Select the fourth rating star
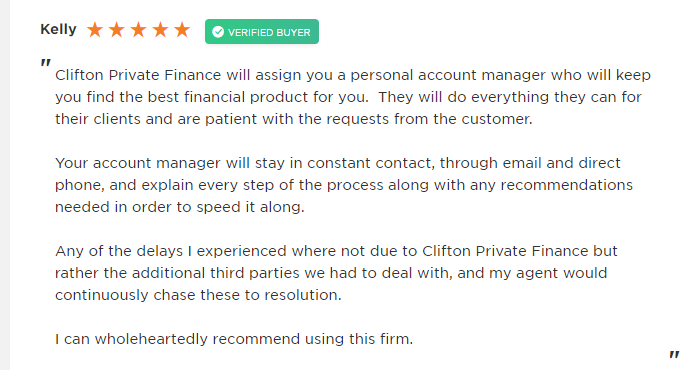The height and width of the screenshot is (370, 692). [x=160, y=30]
